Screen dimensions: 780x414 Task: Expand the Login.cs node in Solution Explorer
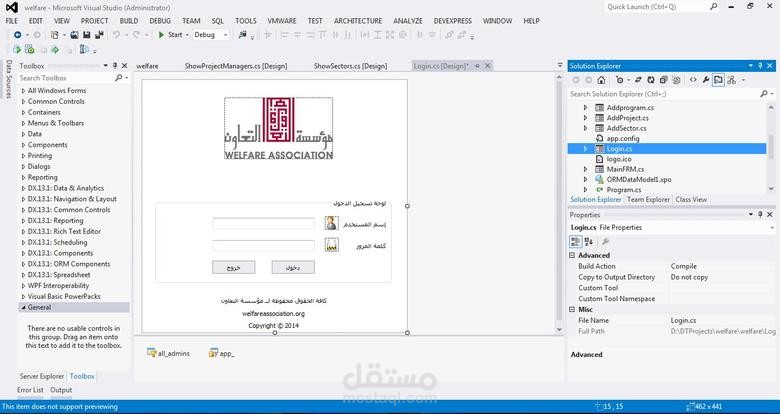pos(585,149)
